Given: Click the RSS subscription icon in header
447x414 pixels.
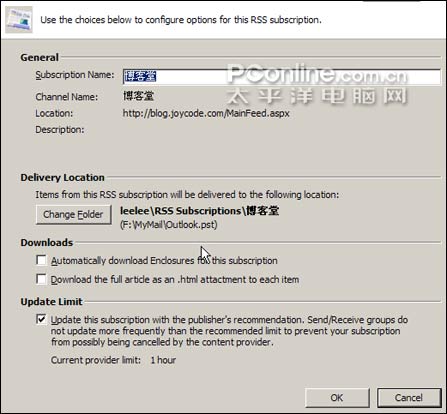Looking at the screenshot, I should click(x=19, y=19).
